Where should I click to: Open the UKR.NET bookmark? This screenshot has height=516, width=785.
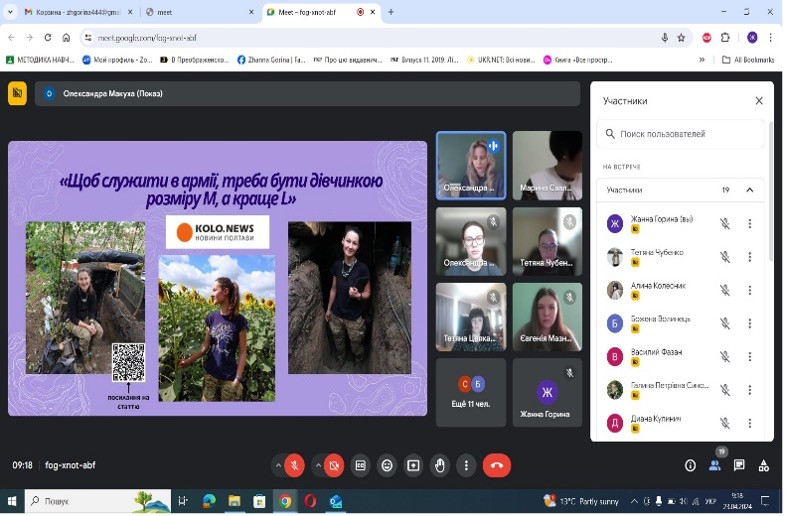tap(501, 60)
